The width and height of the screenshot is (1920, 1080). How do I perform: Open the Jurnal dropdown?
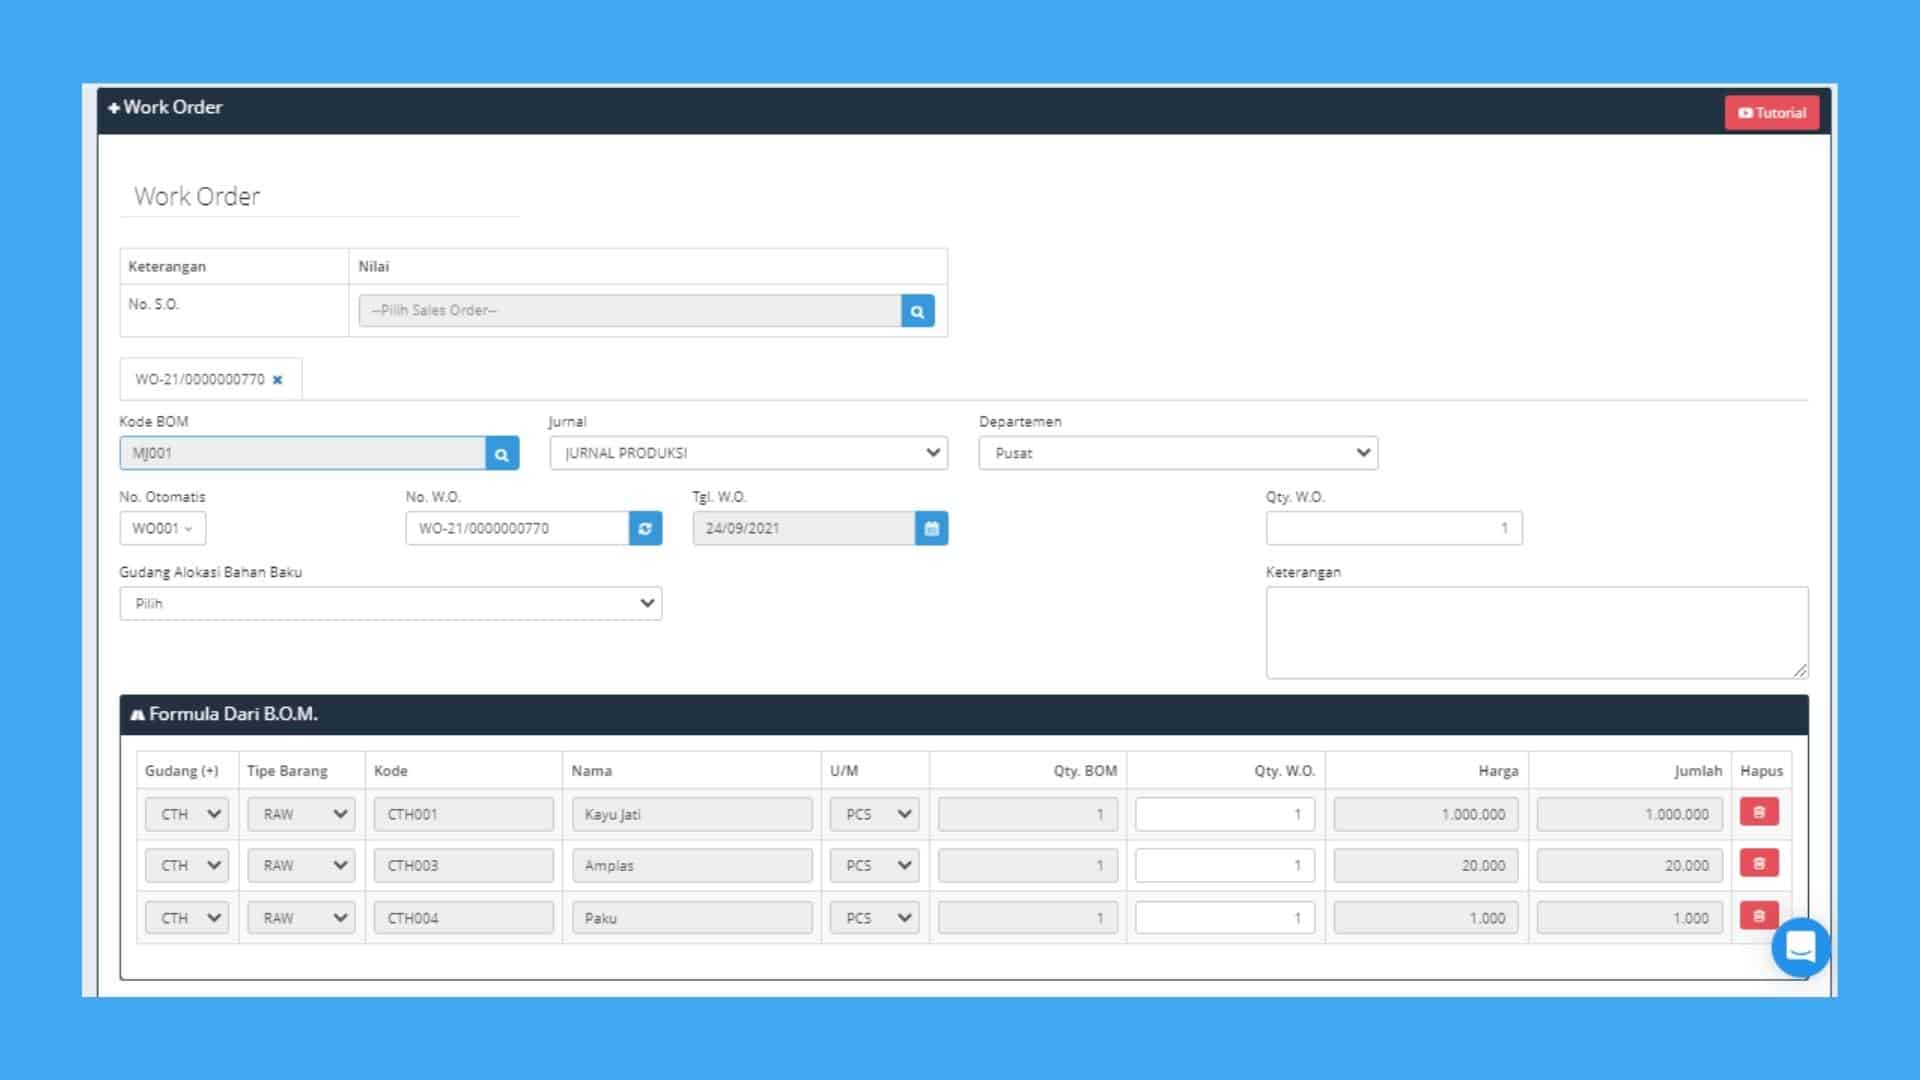[x=748, y=453]
